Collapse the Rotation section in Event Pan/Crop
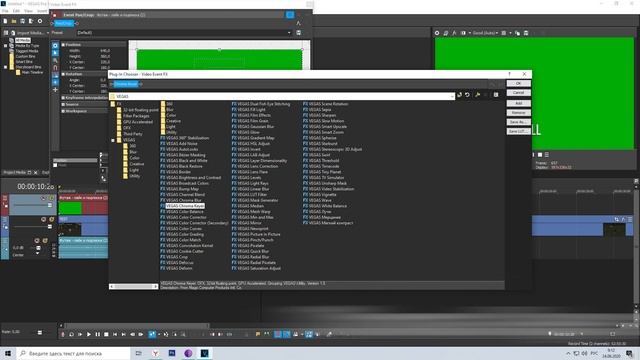Viewport: 640px width, 360px height. [63, 74]
